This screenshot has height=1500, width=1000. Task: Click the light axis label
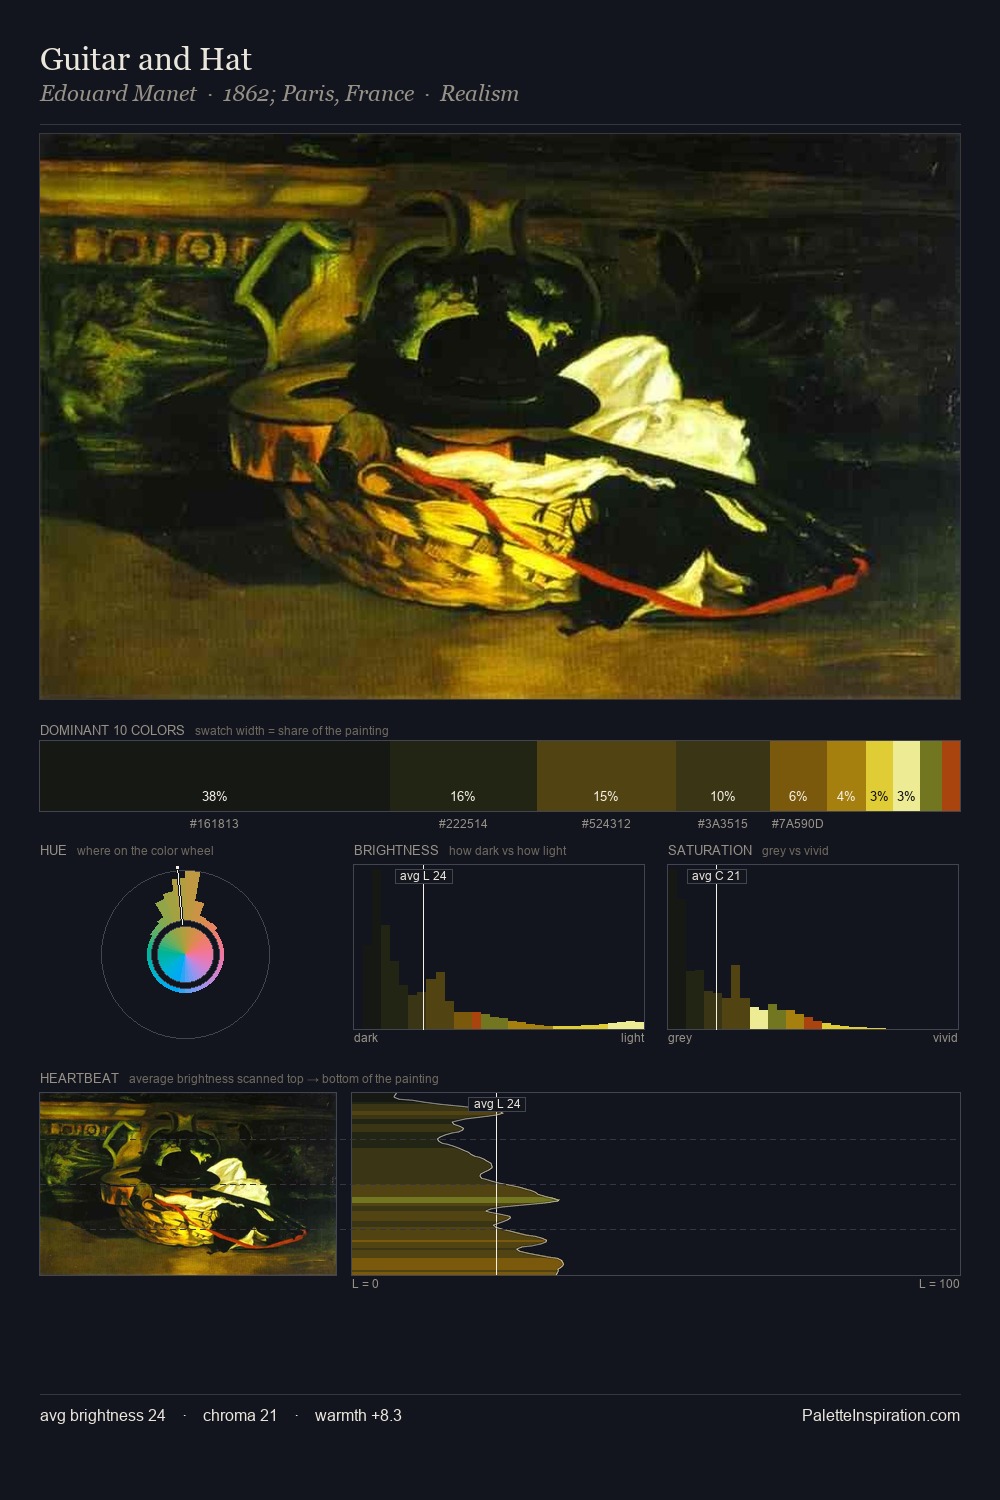(x=632, y=1038)
